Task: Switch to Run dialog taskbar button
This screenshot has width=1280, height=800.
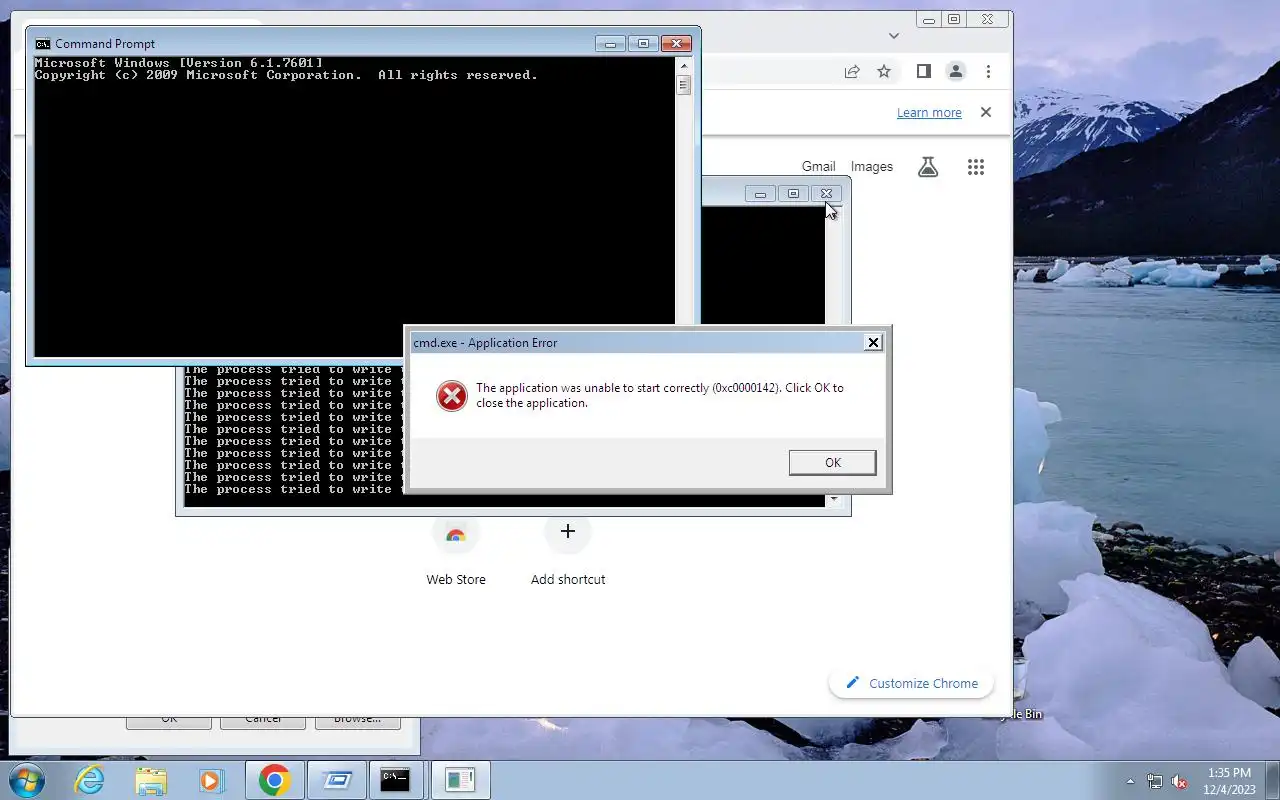Action: tap(337, 780)
